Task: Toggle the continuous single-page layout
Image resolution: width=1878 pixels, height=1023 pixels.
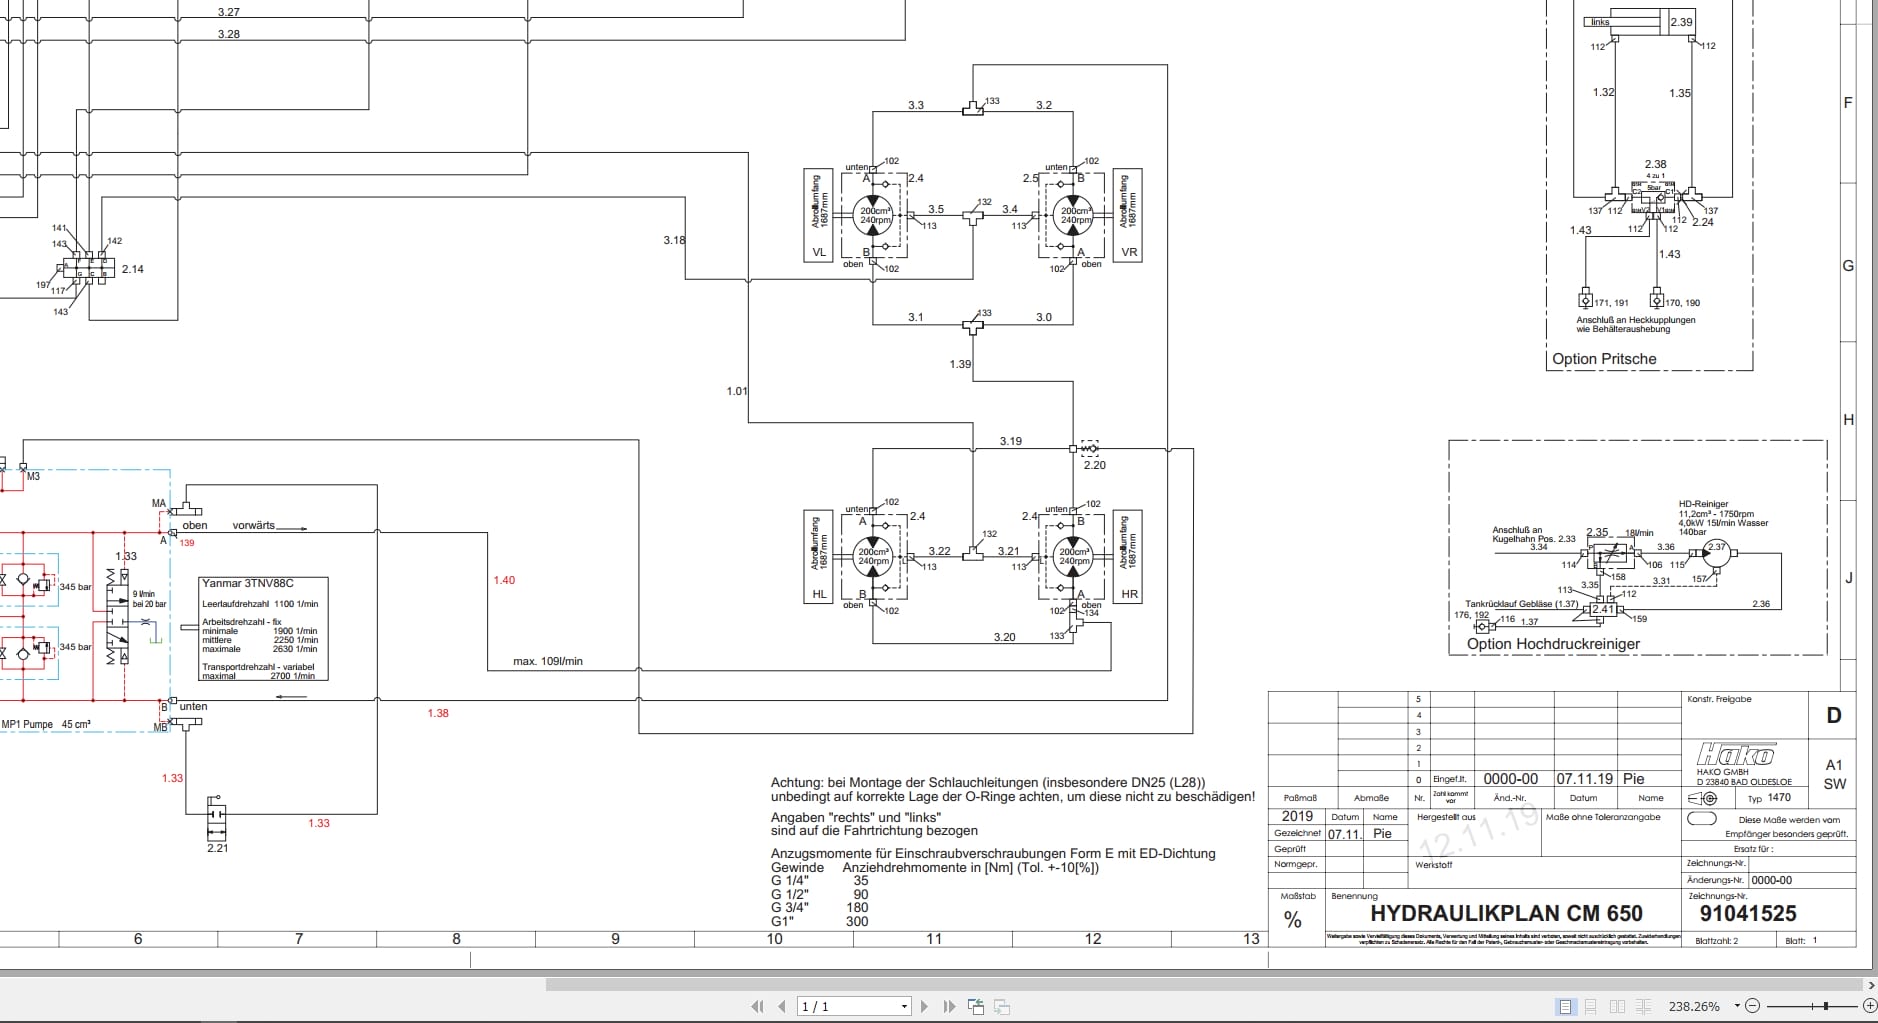Action: click(x=1592, y=1006)
